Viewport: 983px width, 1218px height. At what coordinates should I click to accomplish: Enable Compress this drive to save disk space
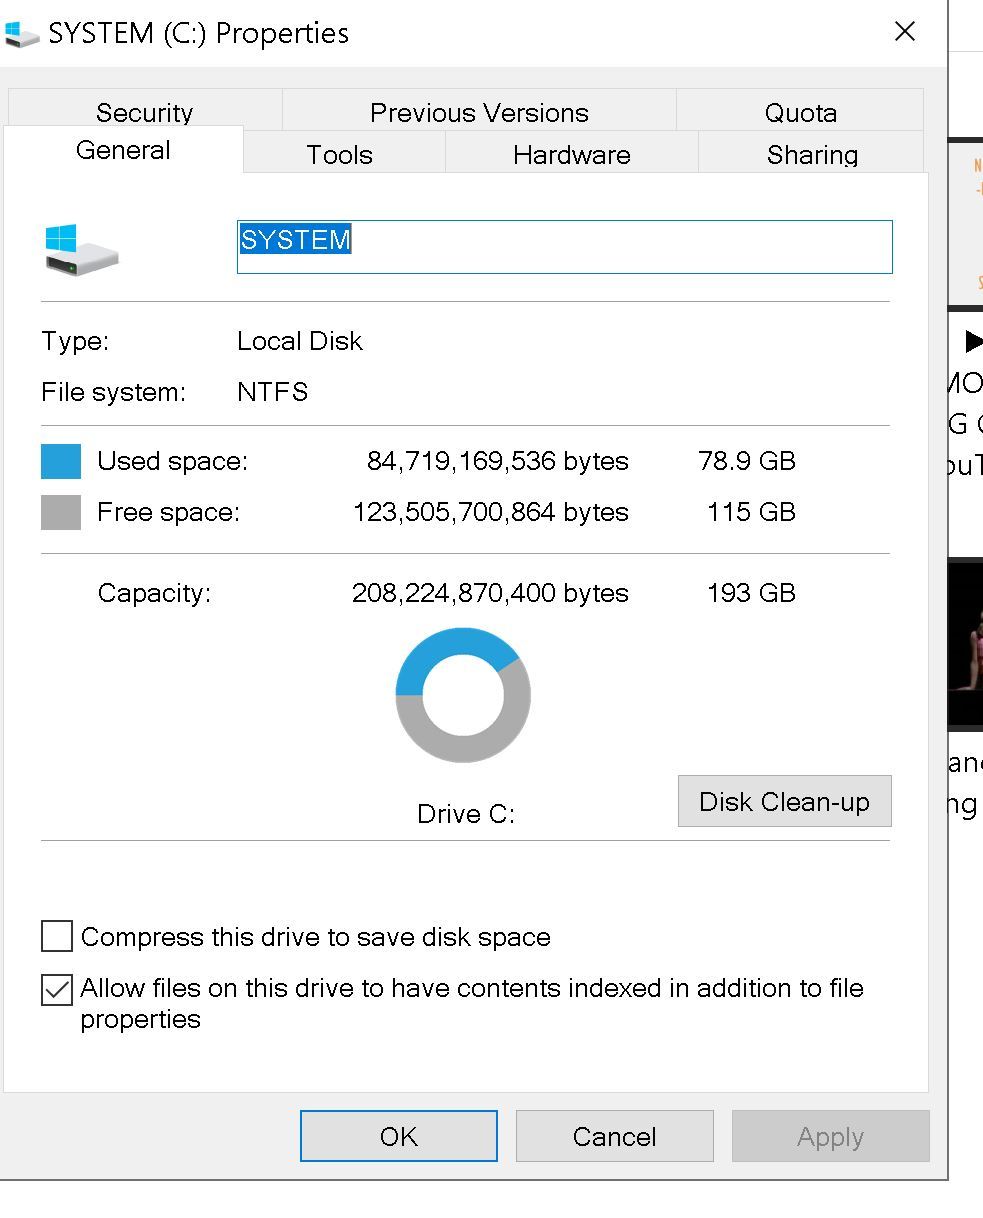point(57,937)
